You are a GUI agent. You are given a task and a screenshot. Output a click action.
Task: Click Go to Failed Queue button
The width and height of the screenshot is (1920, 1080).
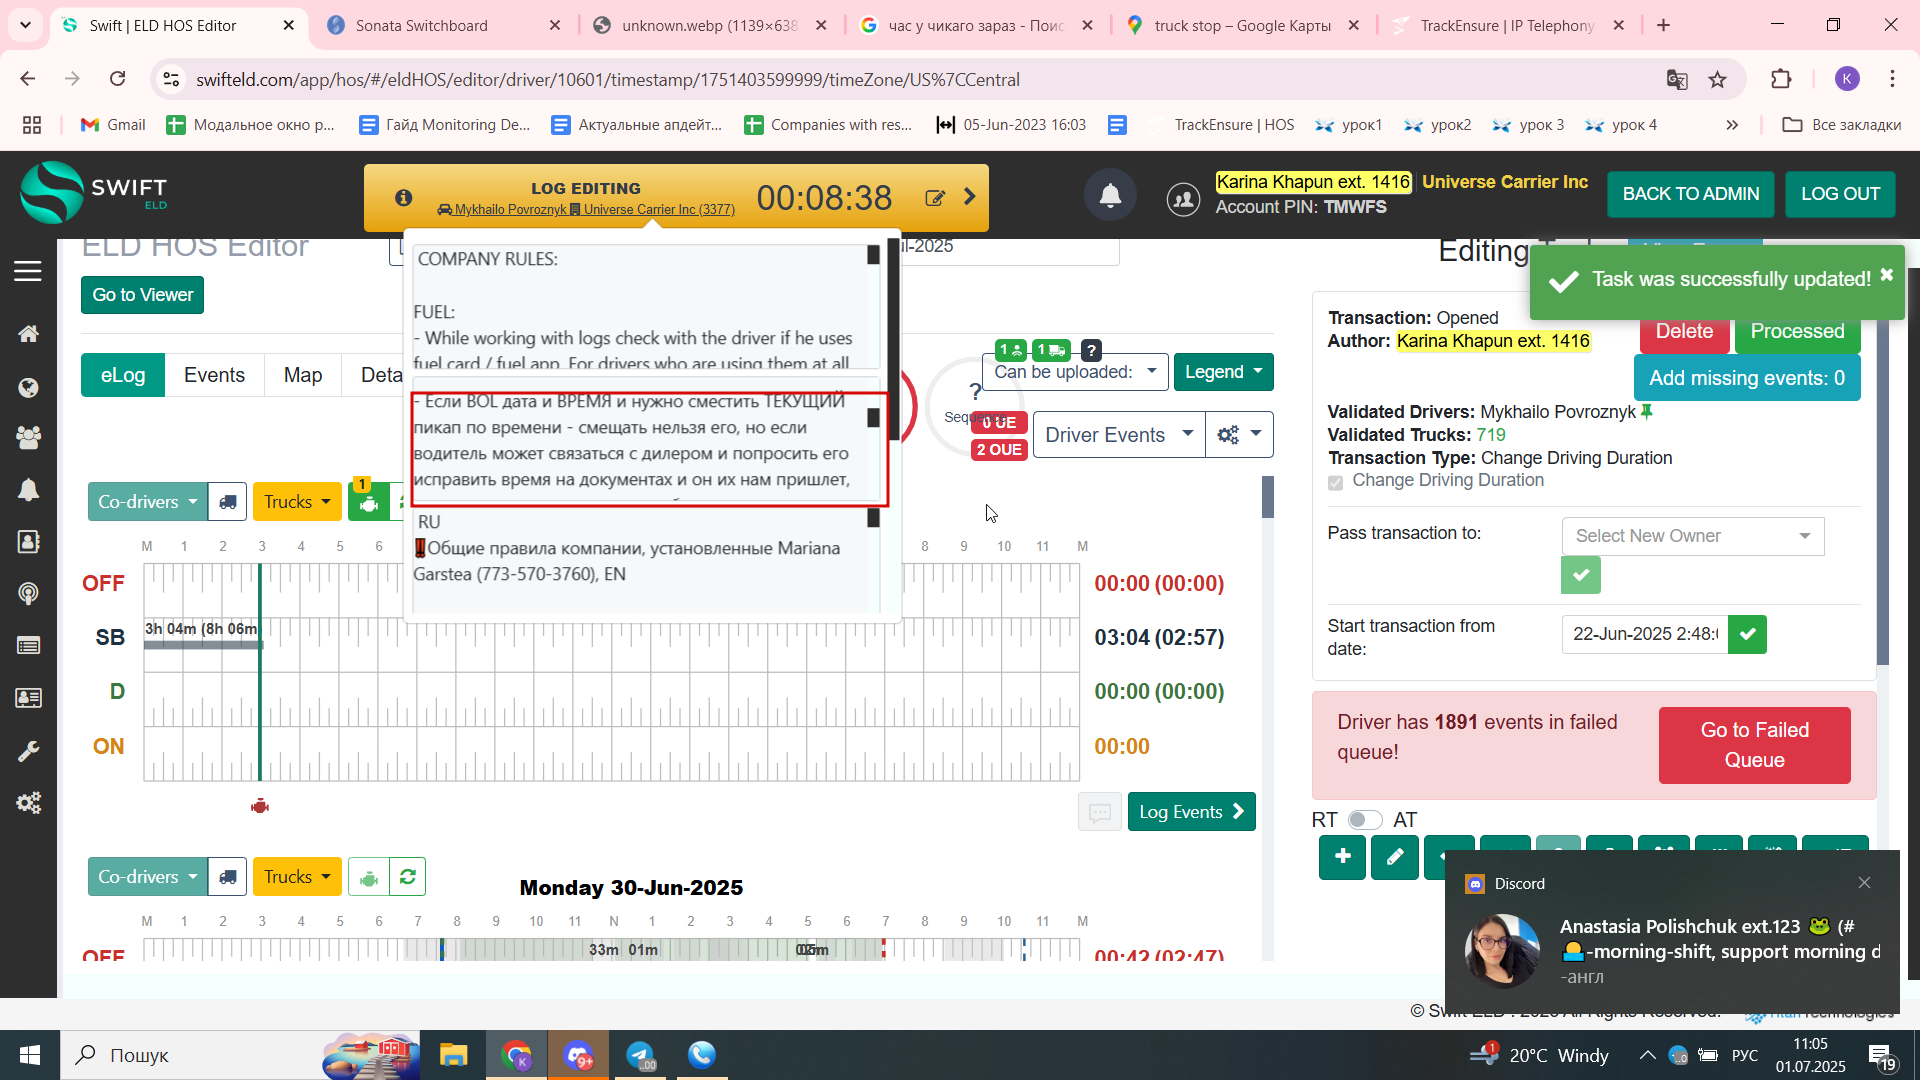pos(1754,745)
